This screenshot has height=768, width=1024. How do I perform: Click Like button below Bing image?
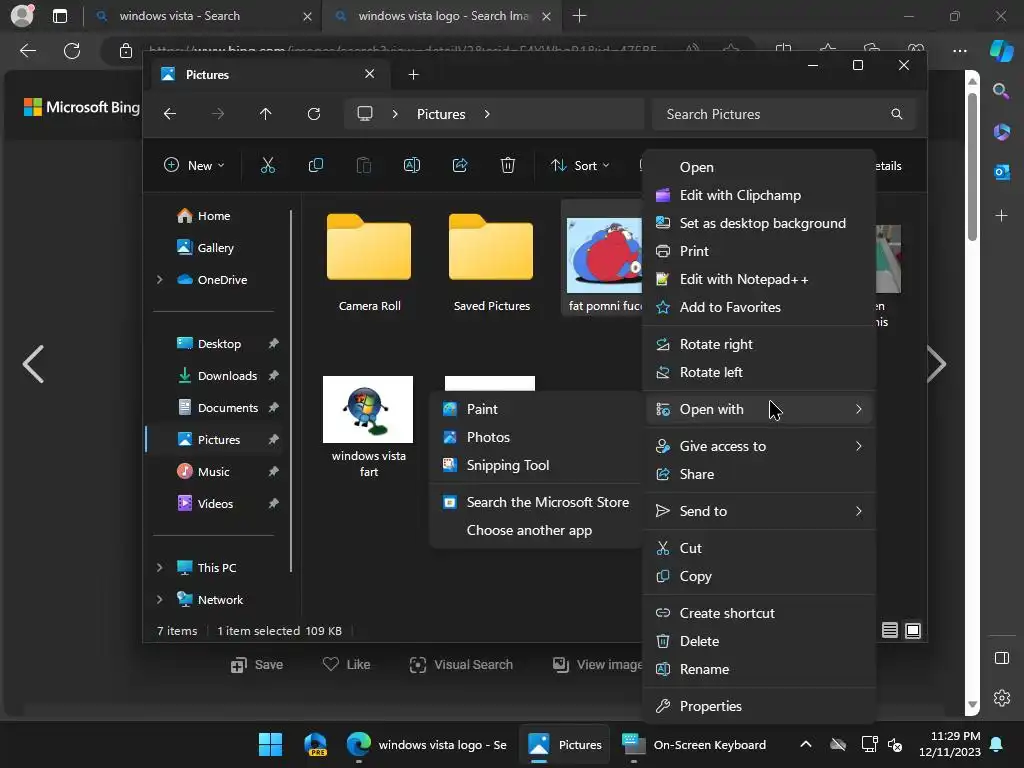(347, 665)
